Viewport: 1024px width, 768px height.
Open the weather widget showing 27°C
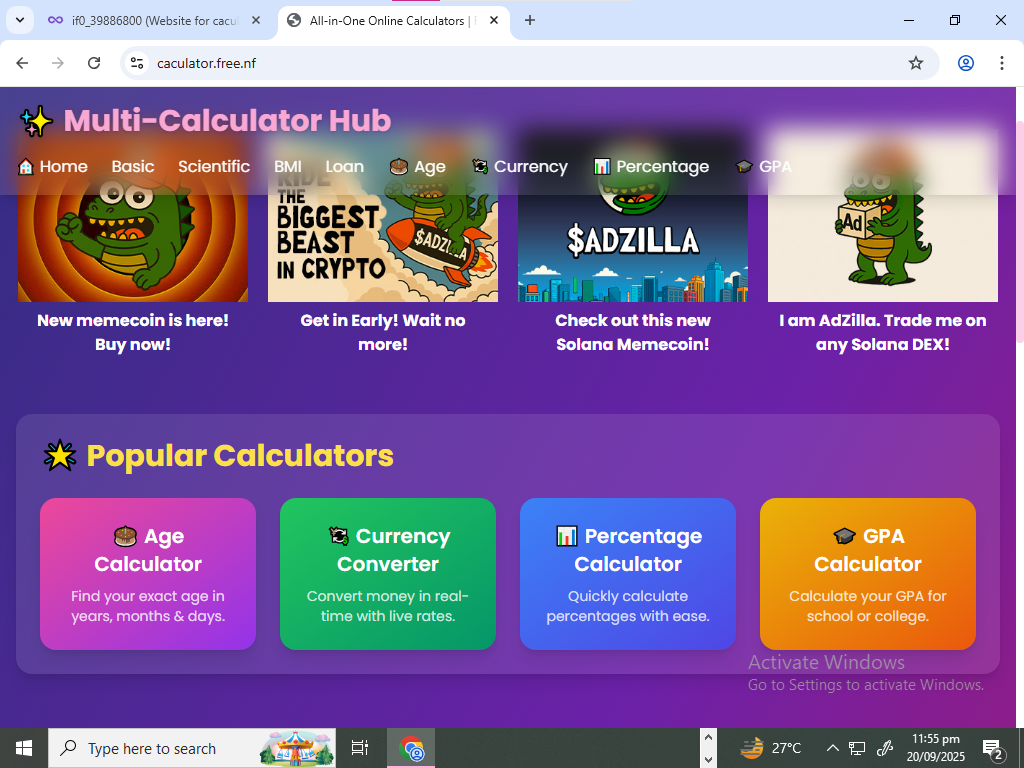pos(771,748)
